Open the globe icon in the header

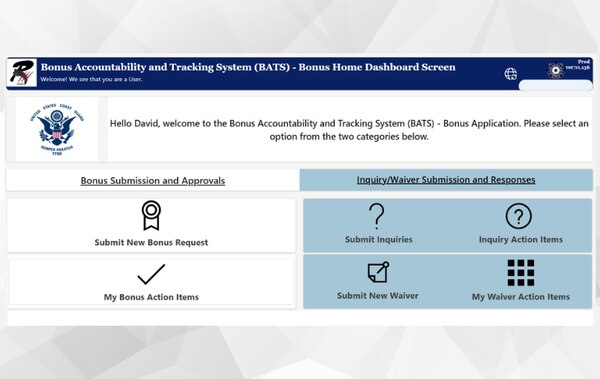click(x=510, y=74)
